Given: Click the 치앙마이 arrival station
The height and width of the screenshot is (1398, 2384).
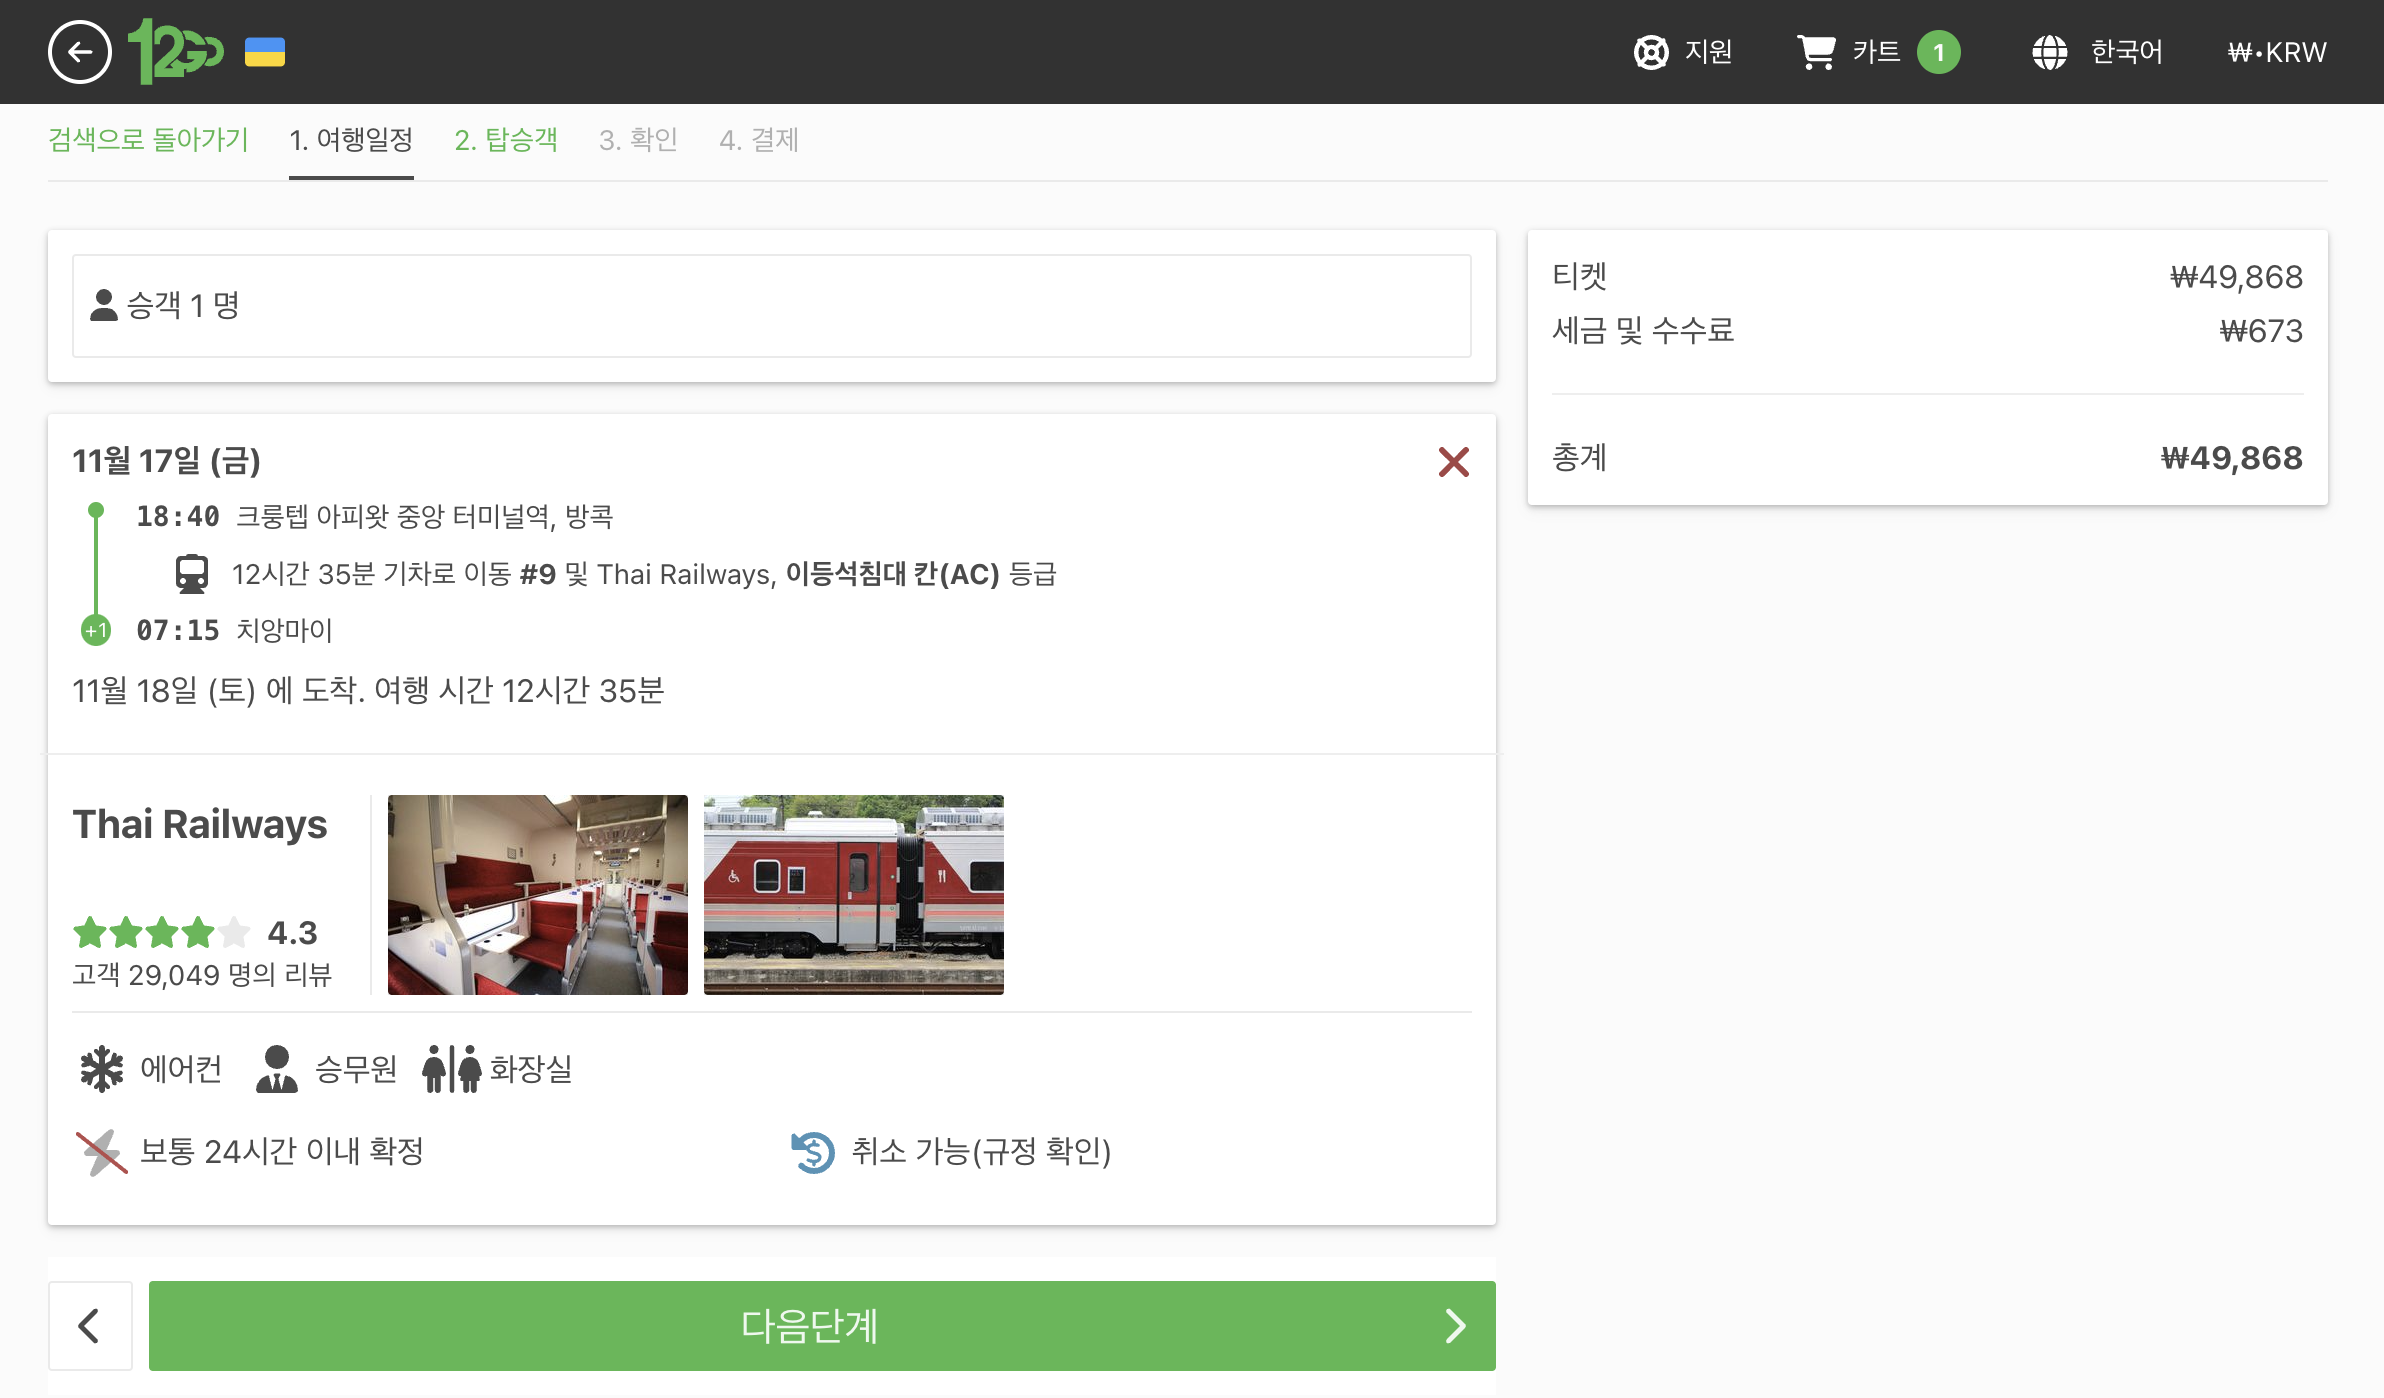Looking at the screenshot, I should (x=284, y=631).
